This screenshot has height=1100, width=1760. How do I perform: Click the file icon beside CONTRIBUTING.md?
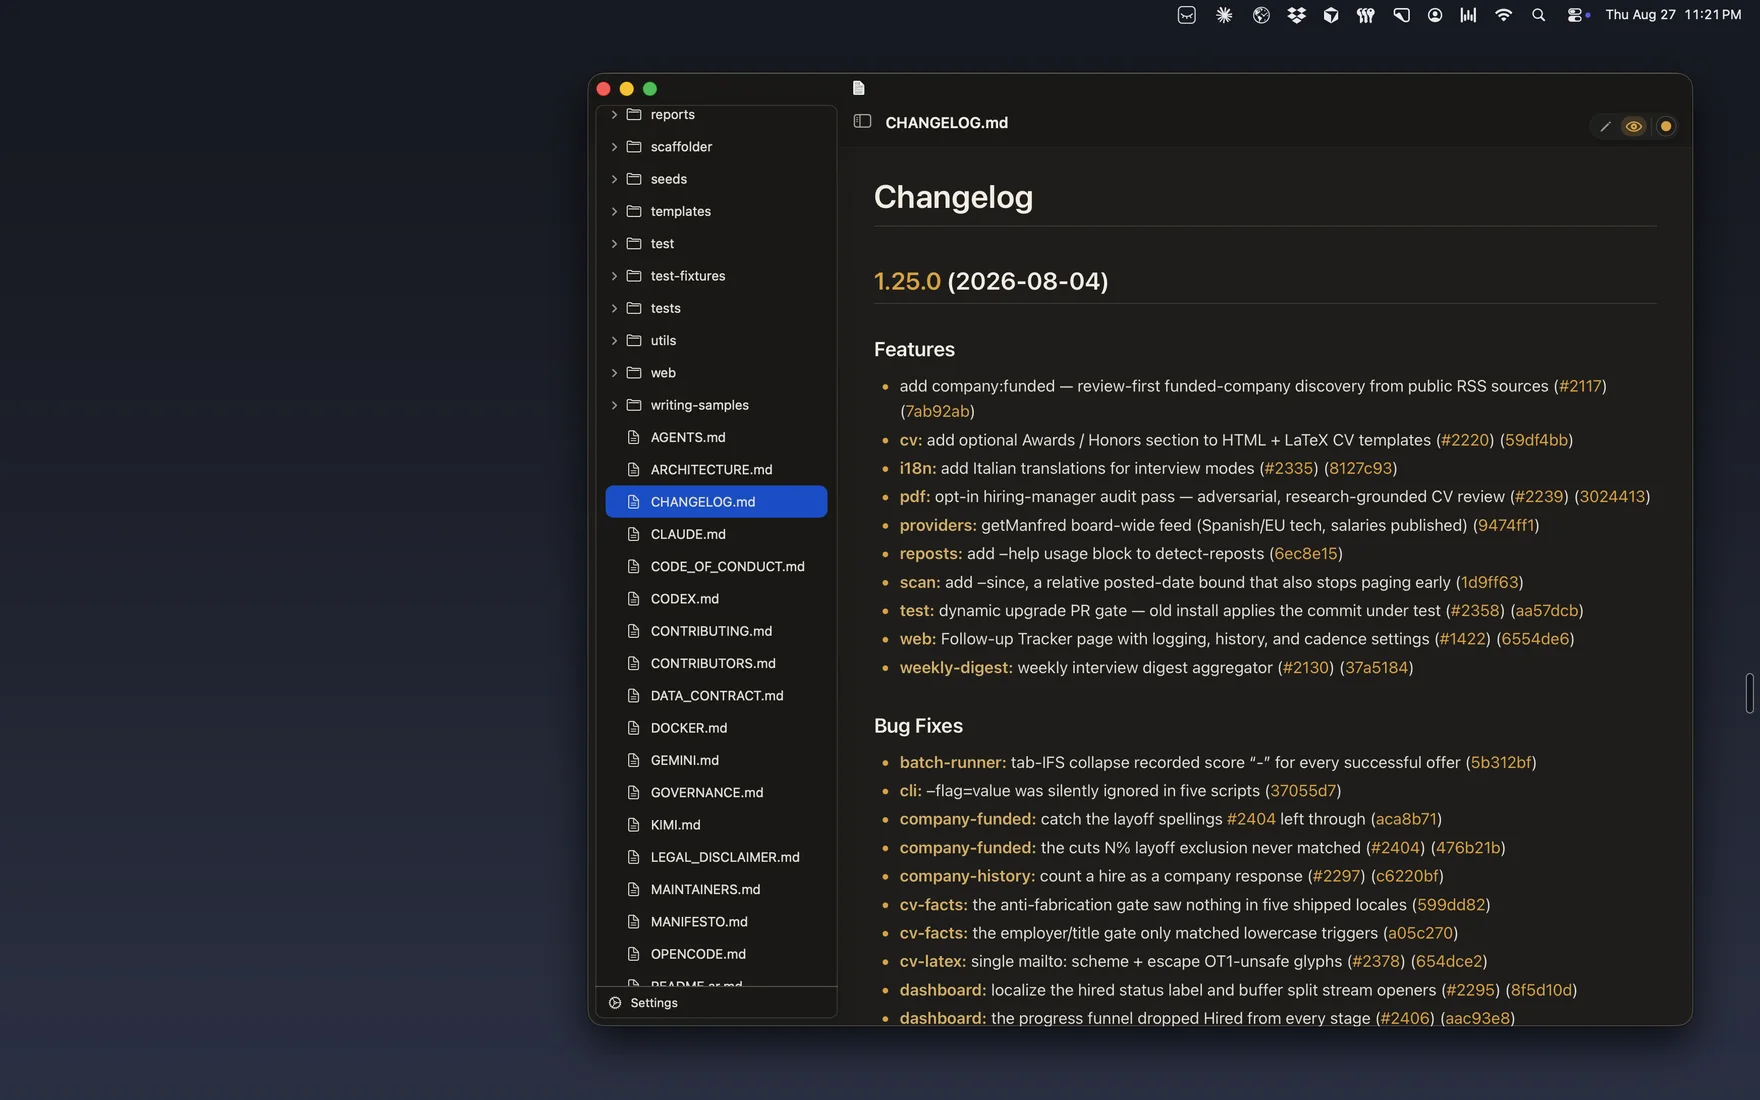[633, 630]
